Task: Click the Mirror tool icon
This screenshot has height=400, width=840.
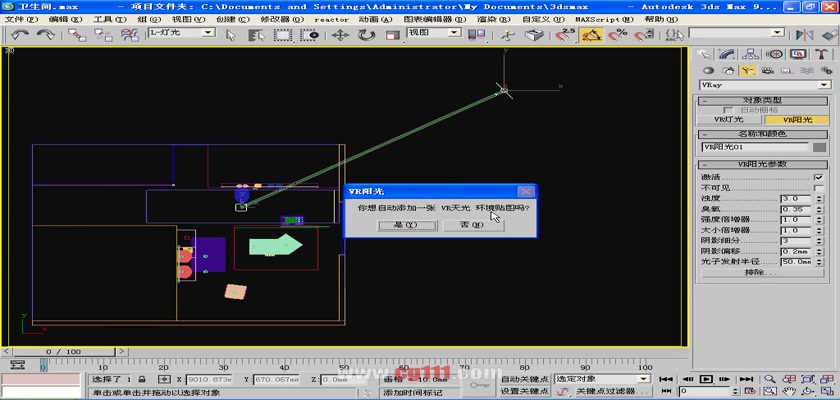Action: tap(804, 35)
